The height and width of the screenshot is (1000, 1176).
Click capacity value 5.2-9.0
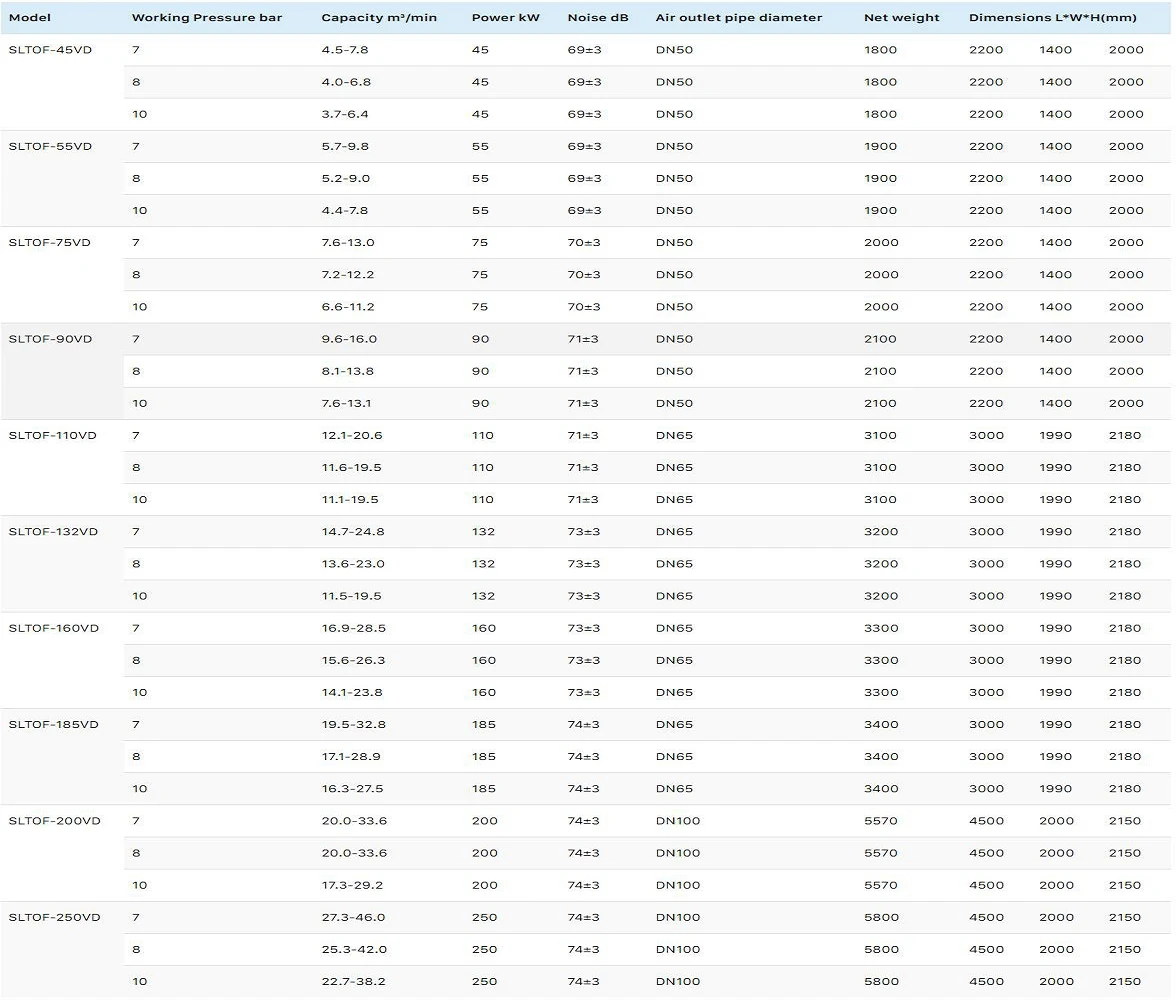click(346, 179)
